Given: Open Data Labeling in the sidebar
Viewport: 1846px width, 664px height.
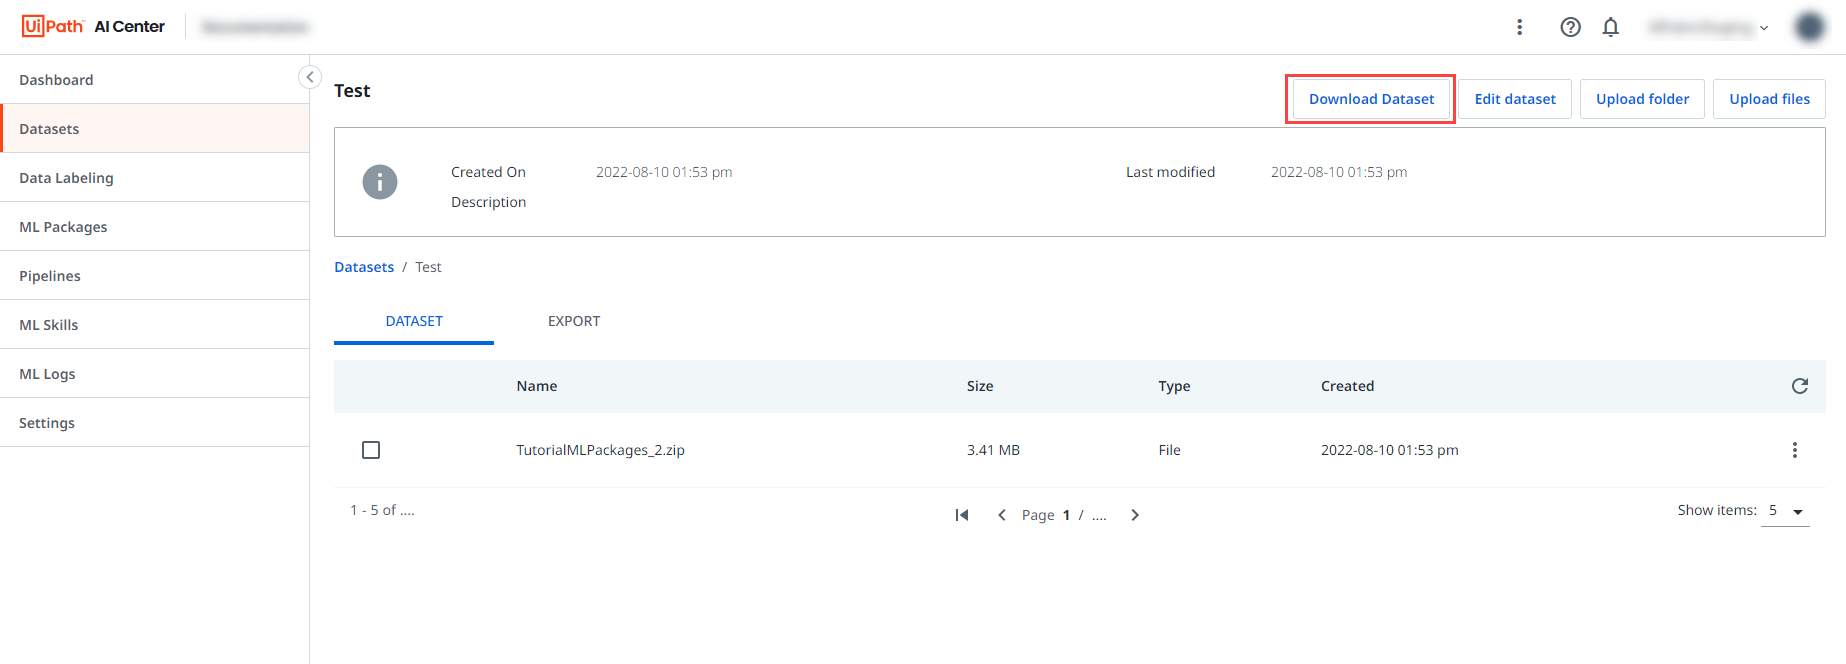Looking at the screenshot, I should coord(155,178).
